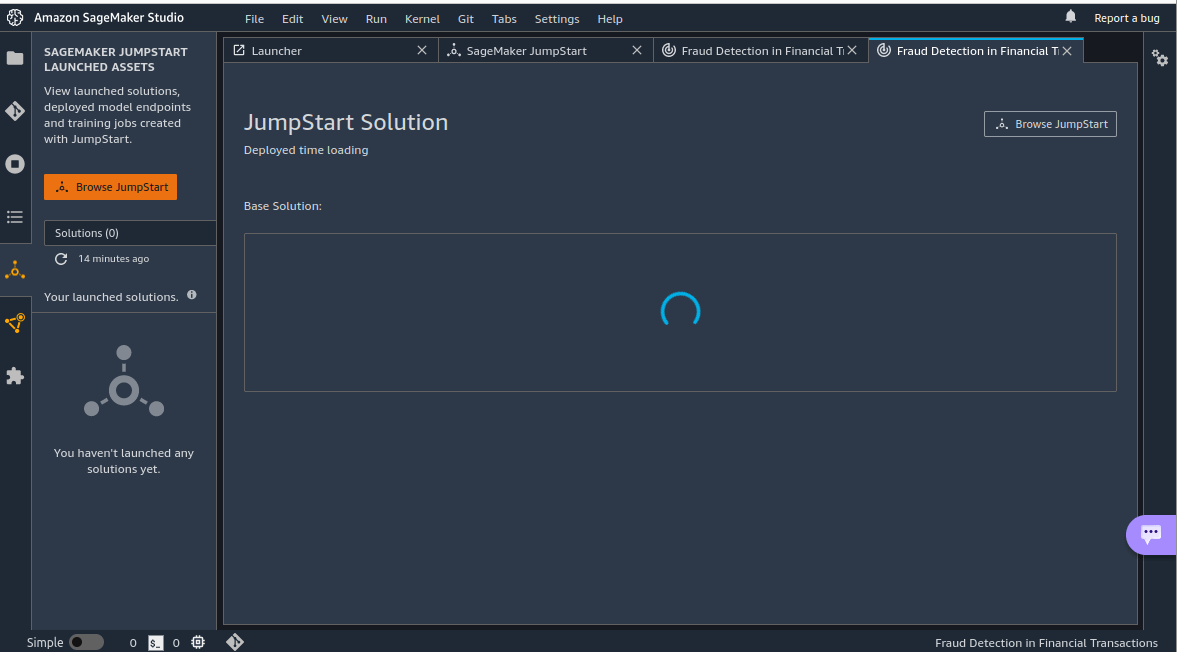1177x652 pixels.
Task: Open the table of contents list icon
Action: 15,217
